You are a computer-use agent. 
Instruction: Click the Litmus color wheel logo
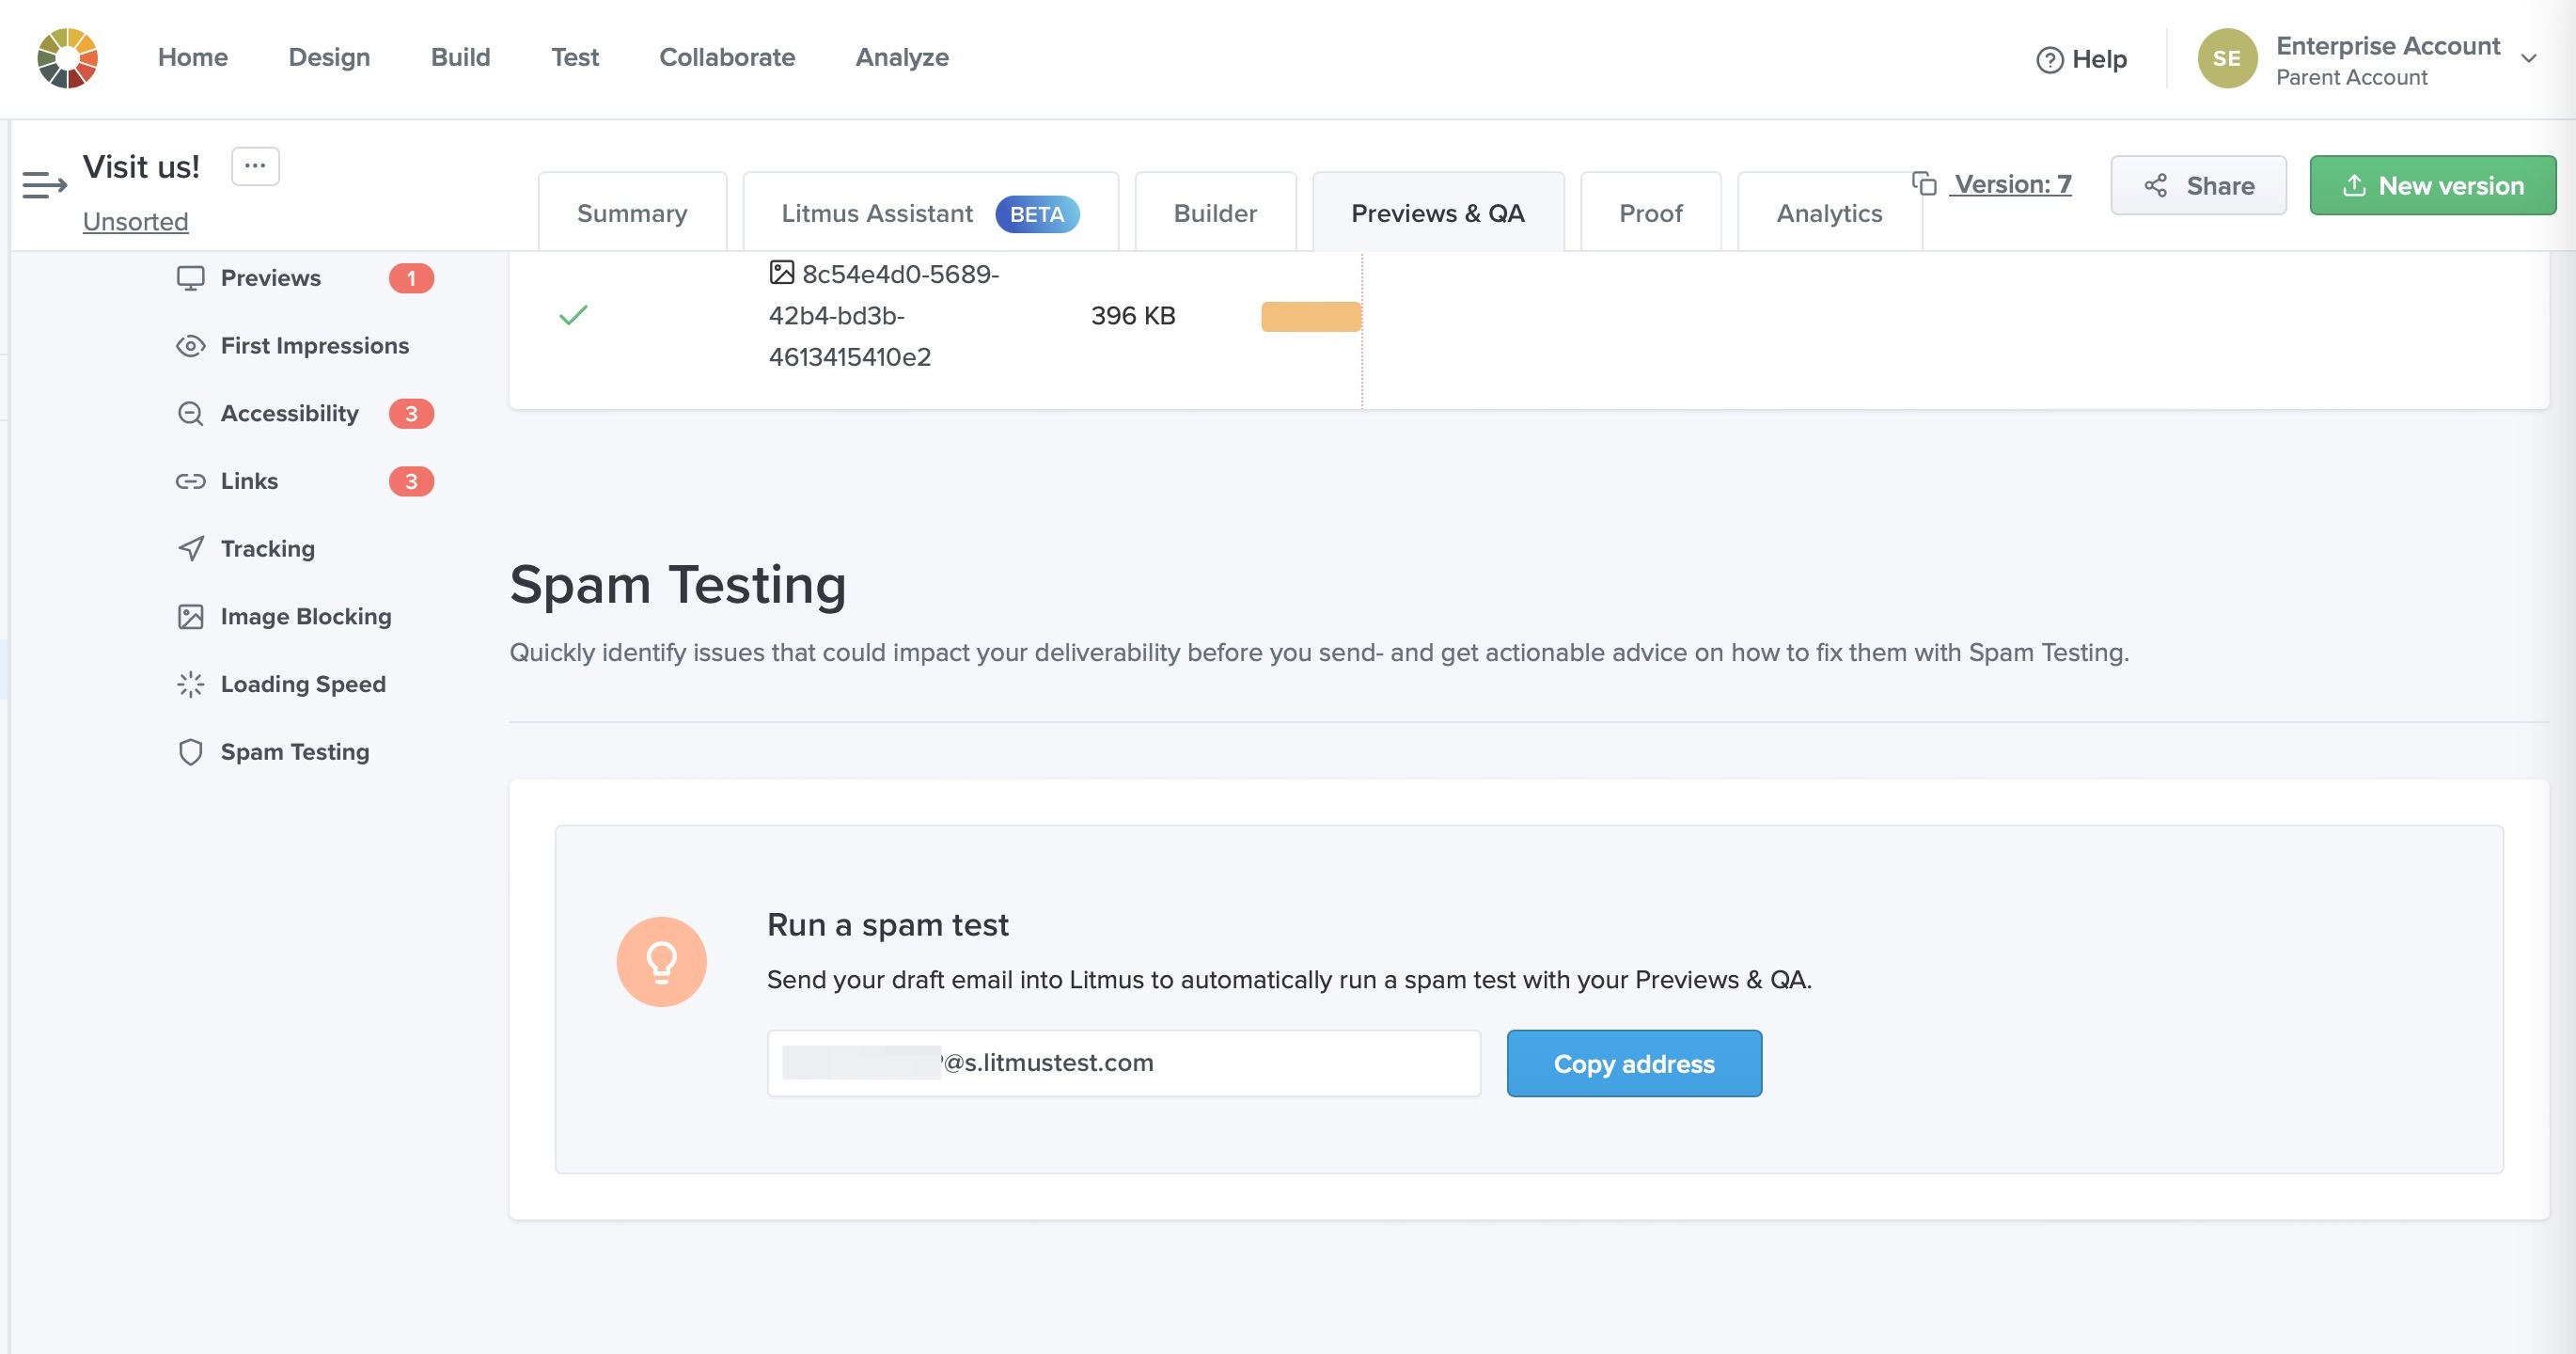(67, 58)
